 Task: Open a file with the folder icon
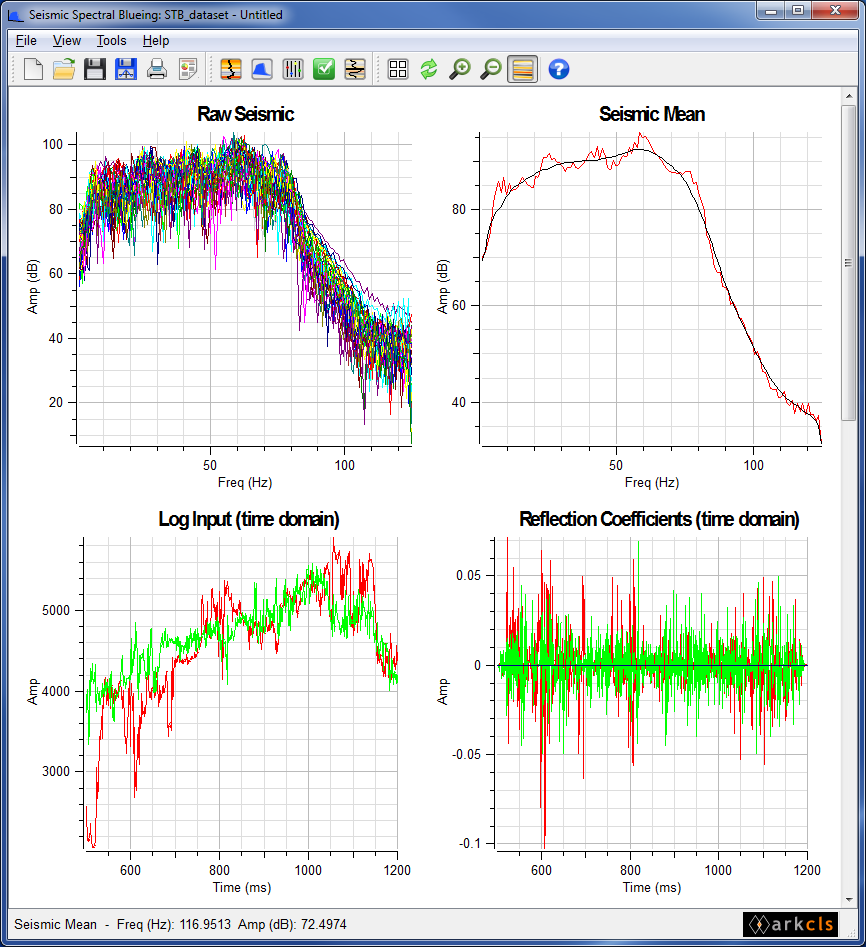(x=64, y=69)
